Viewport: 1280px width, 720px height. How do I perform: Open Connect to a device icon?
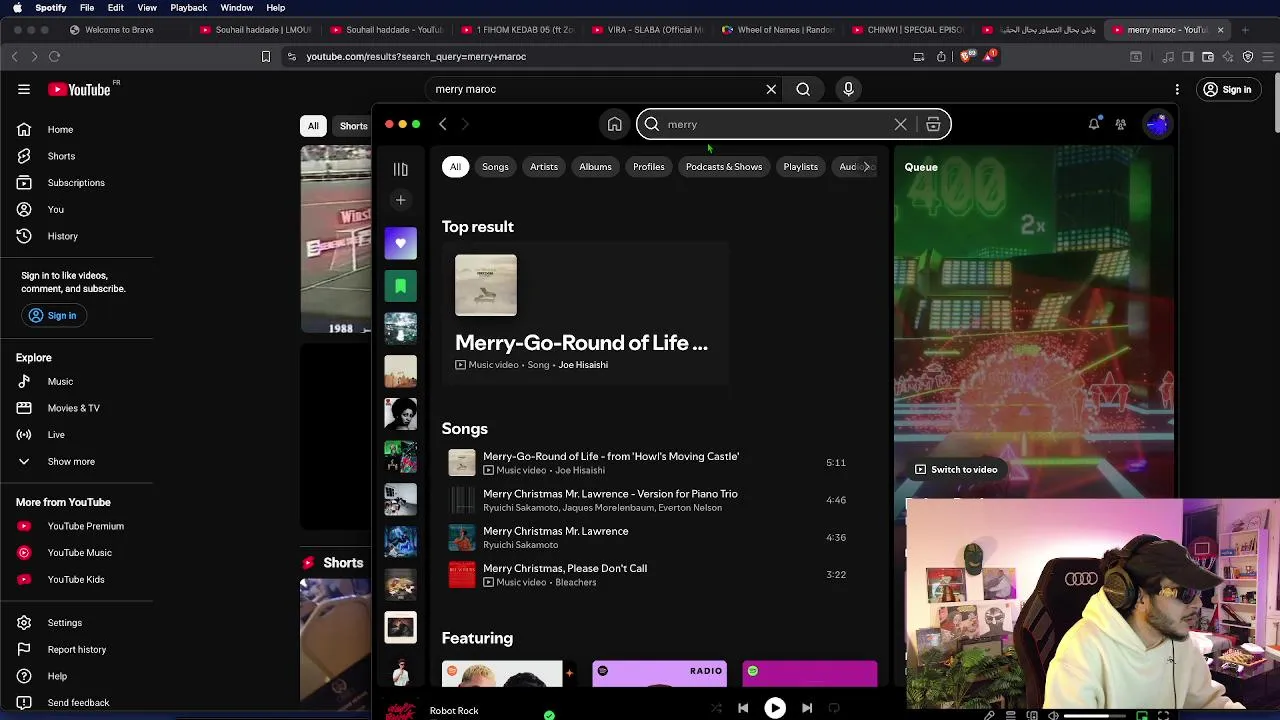pyautogui.click(x=1032, y=716)
